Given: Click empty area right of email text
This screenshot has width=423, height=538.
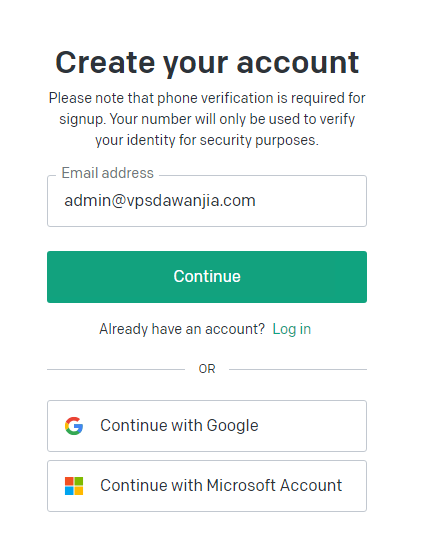Looking at the screenshot, I should 310,201.
